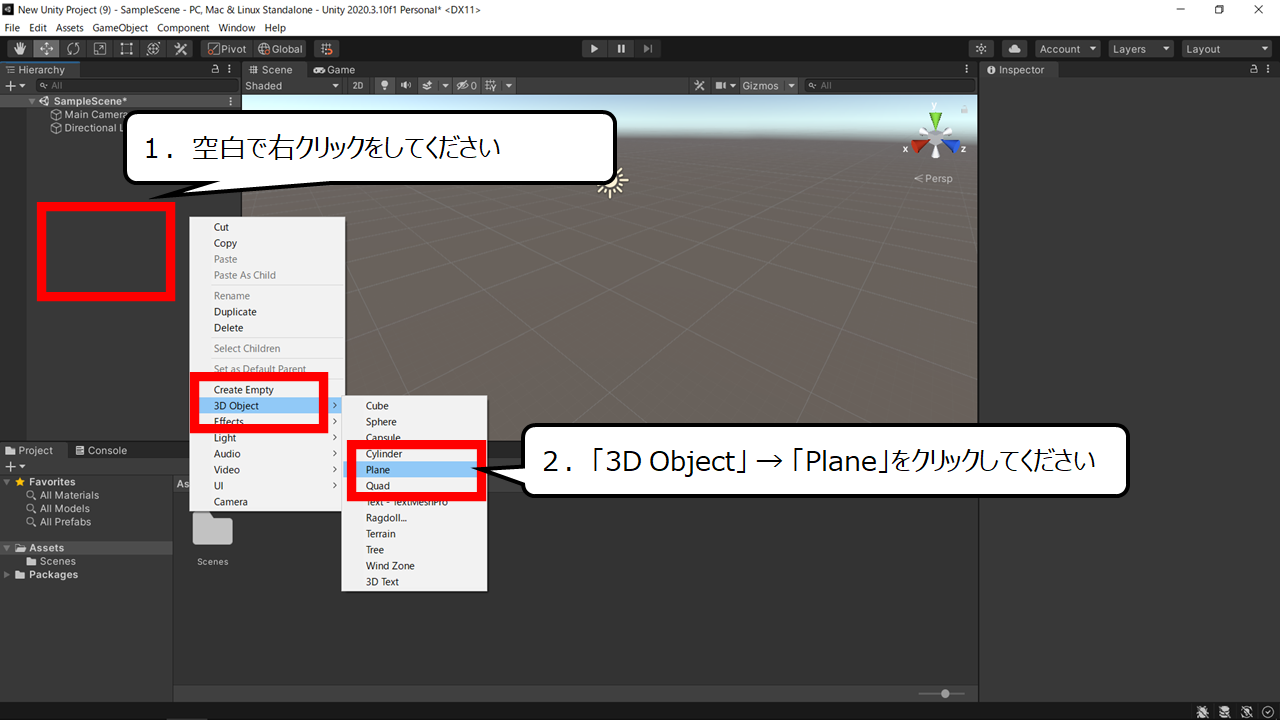Click the Play button
The image size is (1280, 720).
tap(594, 49)
